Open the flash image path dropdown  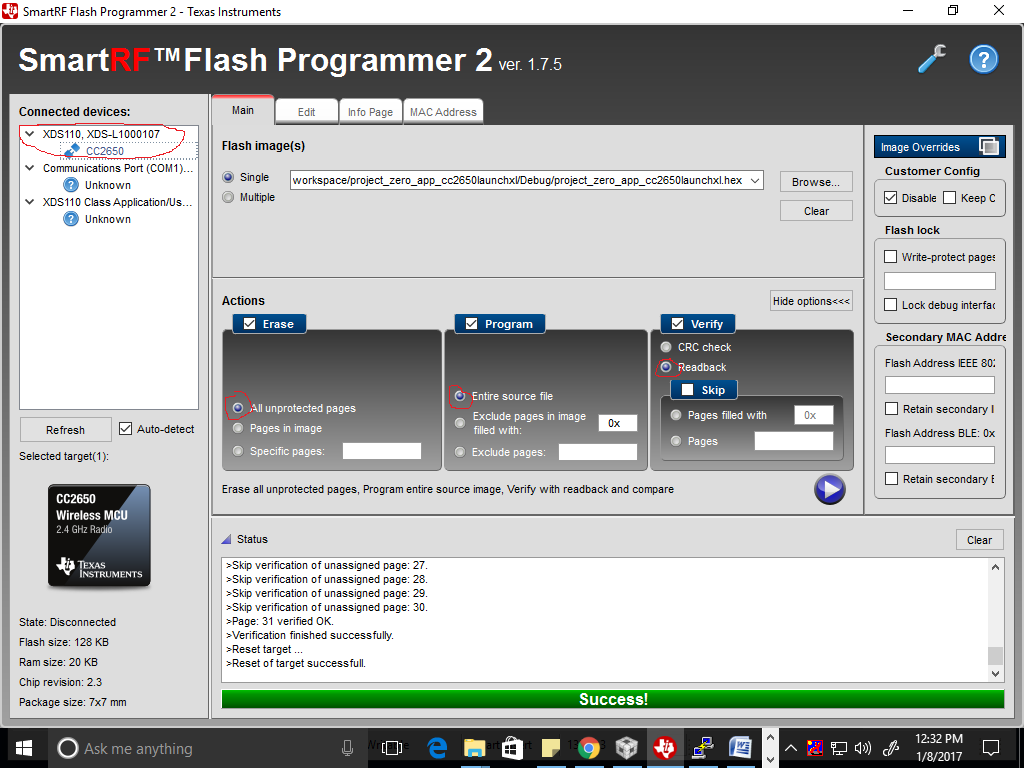coord(755,180)
